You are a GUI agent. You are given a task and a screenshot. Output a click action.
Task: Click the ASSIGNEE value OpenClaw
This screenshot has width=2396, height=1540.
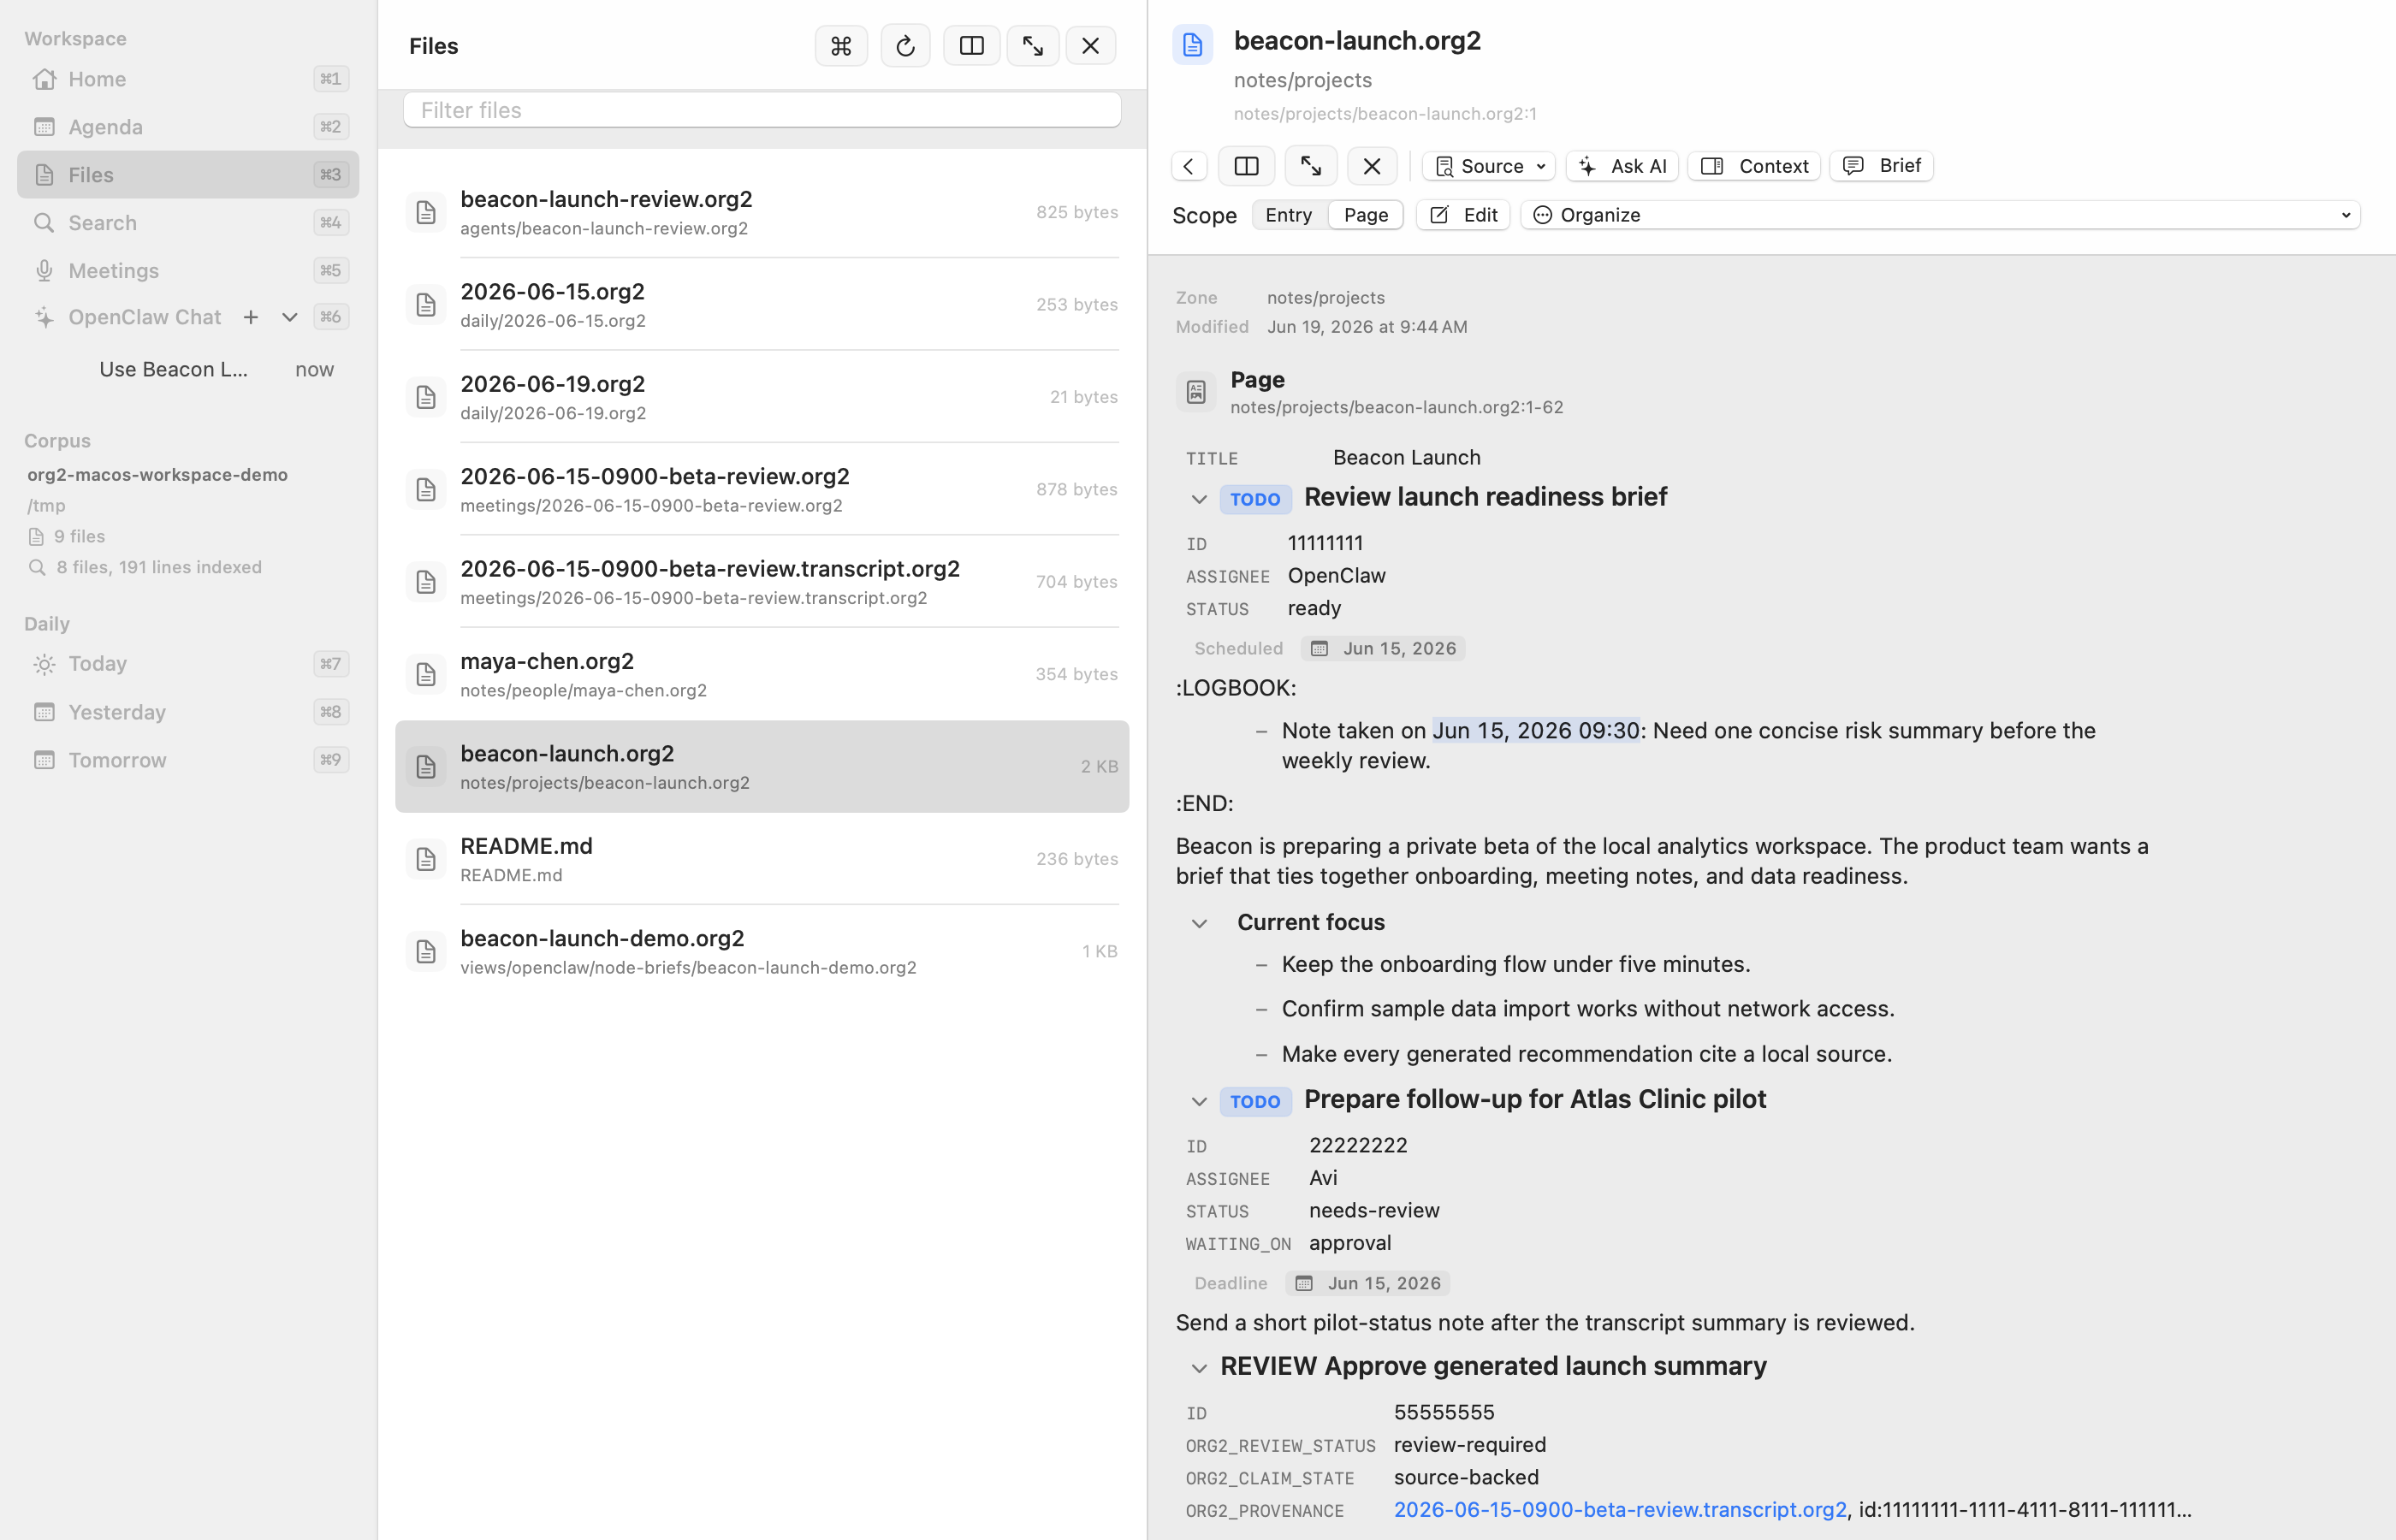click(x=1336, y=576)
